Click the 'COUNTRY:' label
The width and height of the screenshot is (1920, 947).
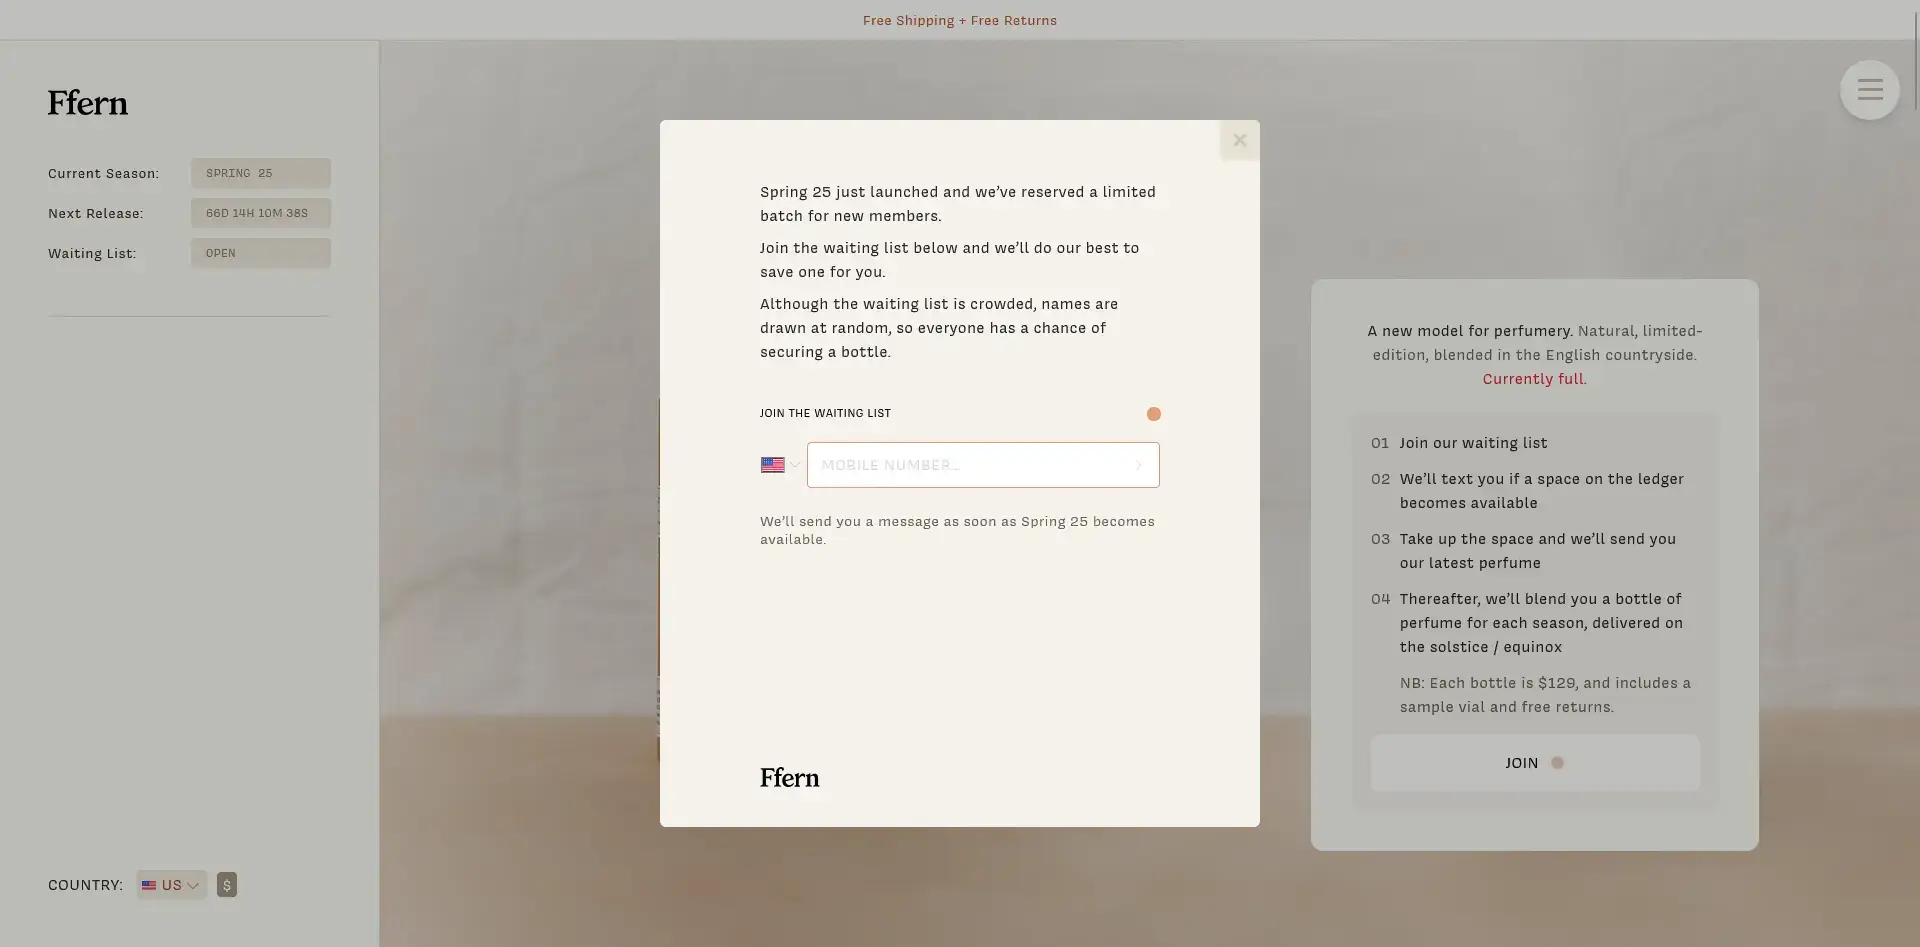click(x=85, y=885)
